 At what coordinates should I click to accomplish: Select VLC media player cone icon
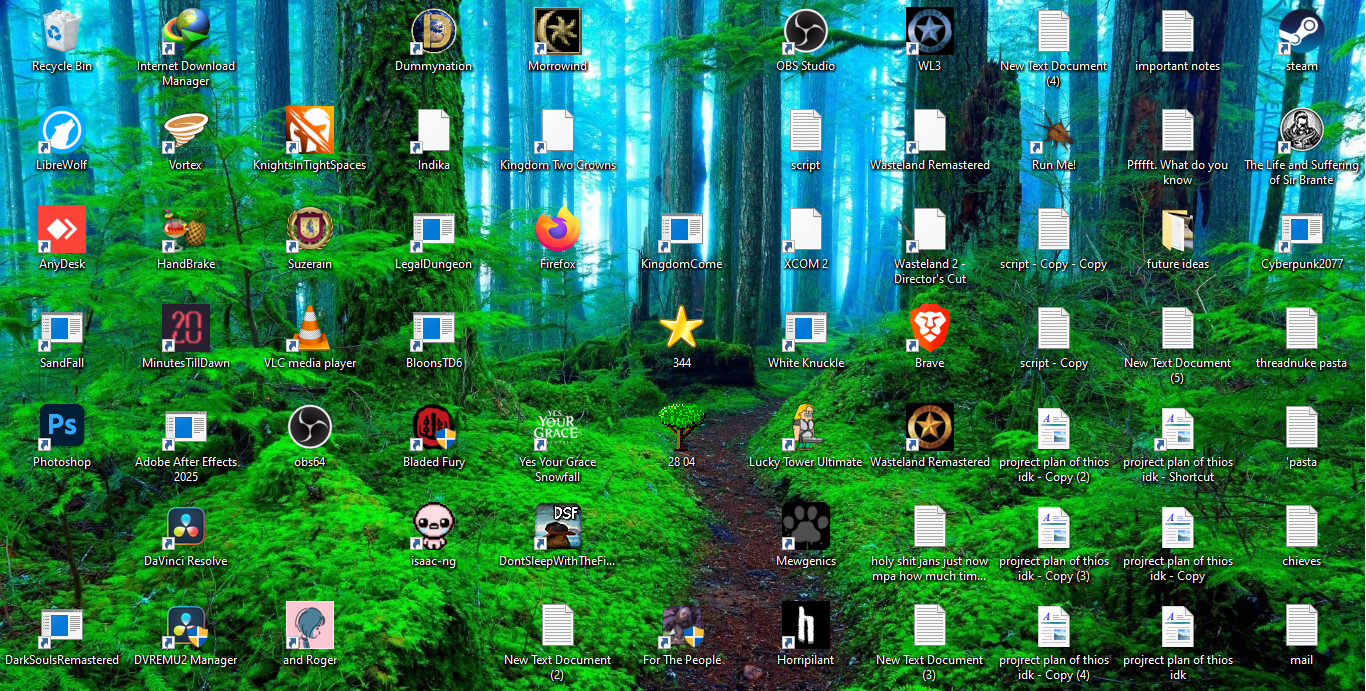[310, 328]
